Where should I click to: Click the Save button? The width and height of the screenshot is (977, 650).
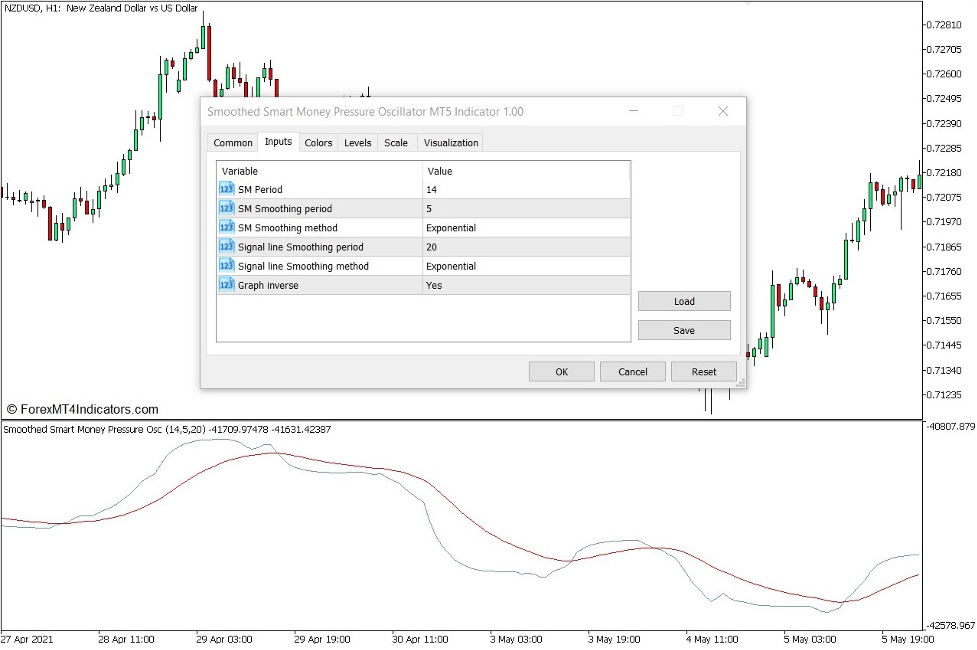pyautogui.click(x=684, y=330)
